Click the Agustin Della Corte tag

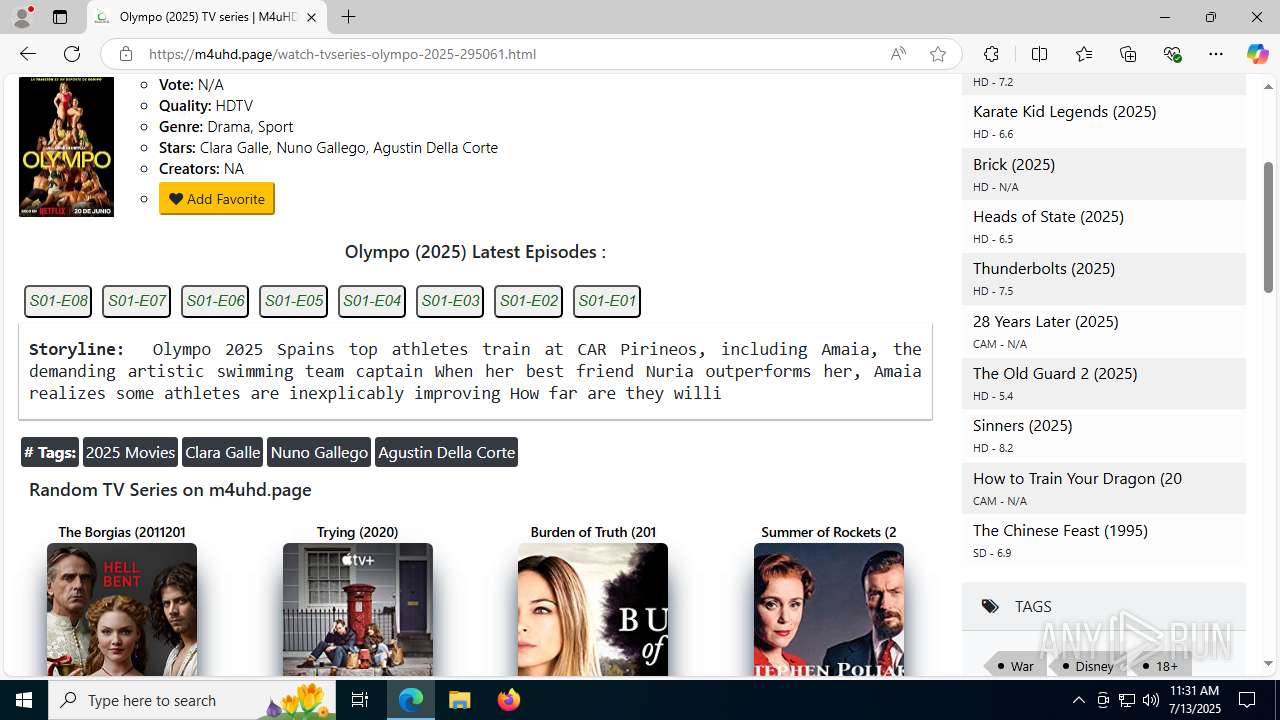pyautogui.click(x=447, y=452)
